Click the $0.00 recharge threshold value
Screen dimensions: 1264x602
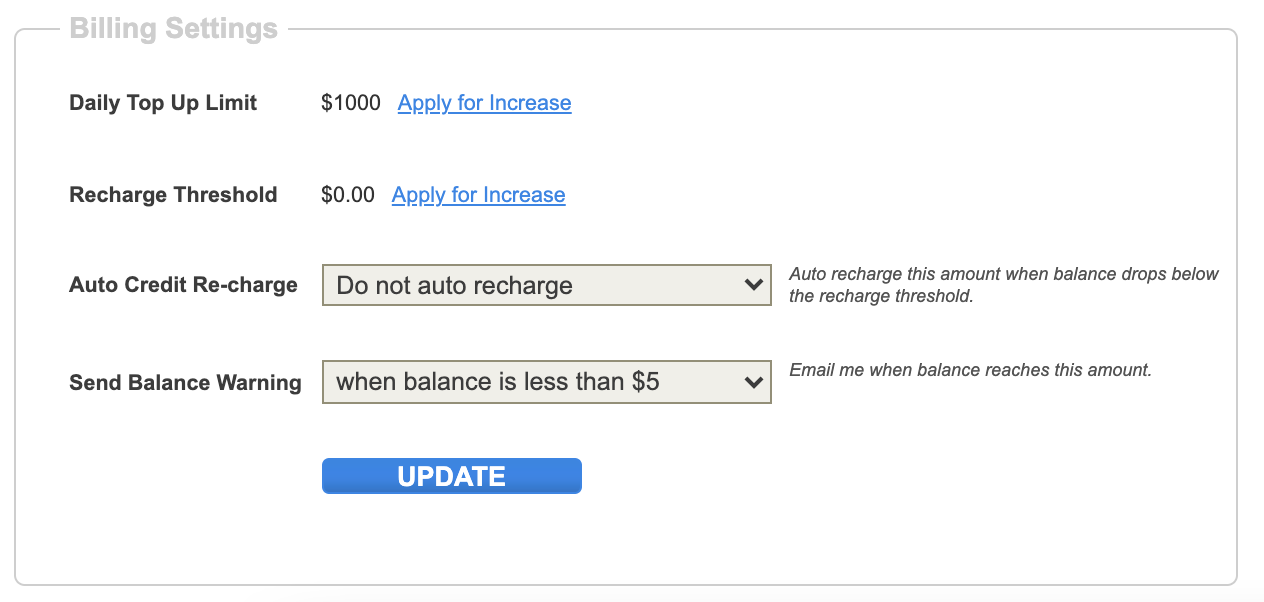coord(348,195)
